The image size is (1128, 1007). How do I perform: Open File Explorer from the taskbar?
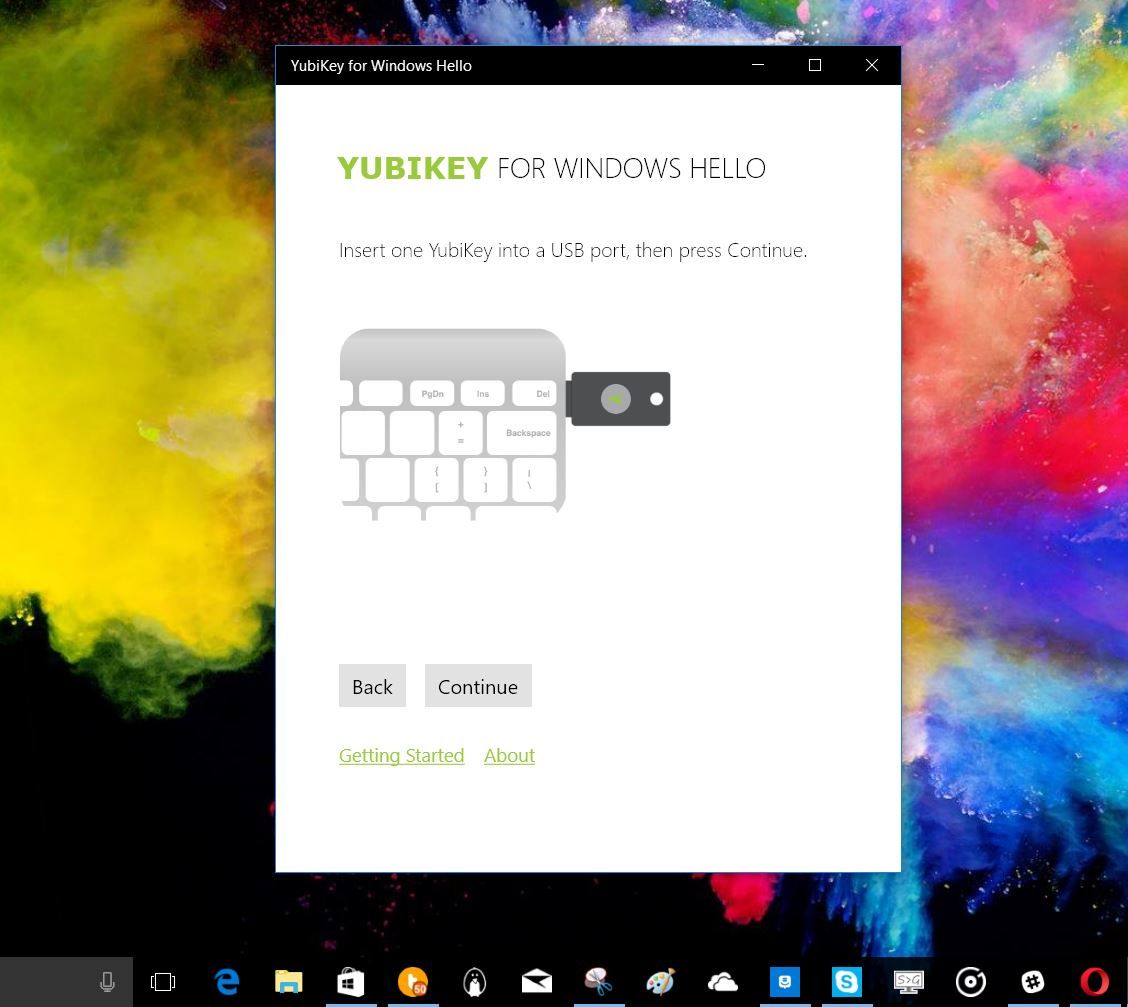click(289, 981)
